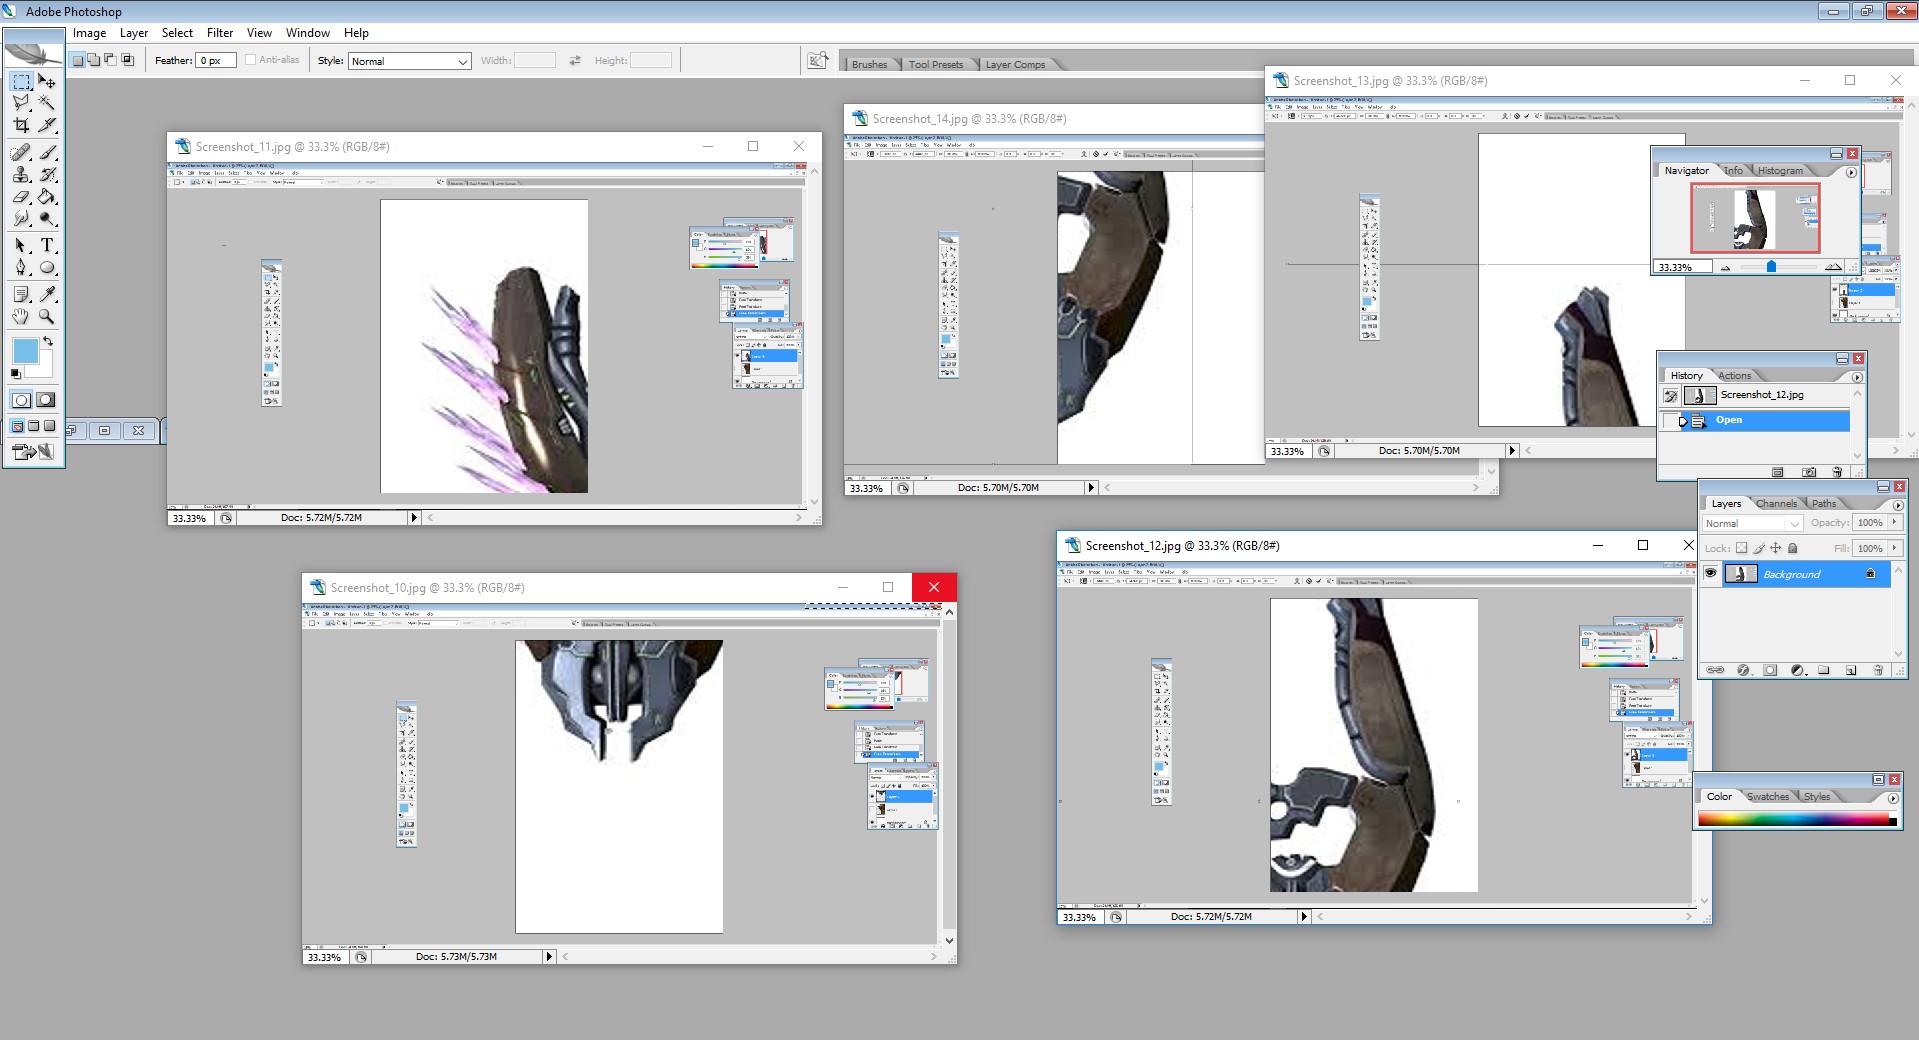Screen dimensions: 1919x1040
Task: Delete layer using Layers panel trash icon
Action: click(x=1877, y=670)
